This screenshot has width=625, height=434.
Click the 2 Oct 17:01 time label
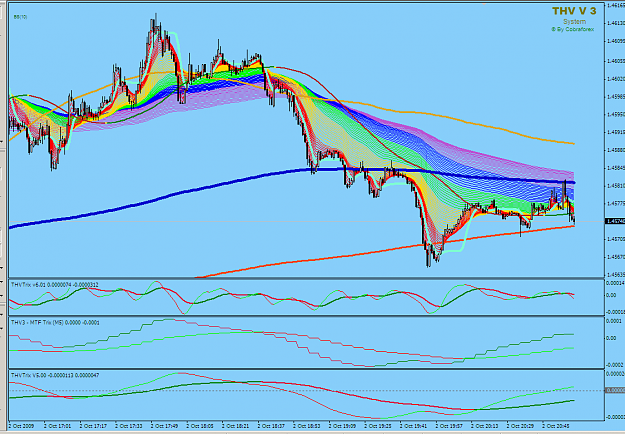pyautogui.click(x=58, y=426)
